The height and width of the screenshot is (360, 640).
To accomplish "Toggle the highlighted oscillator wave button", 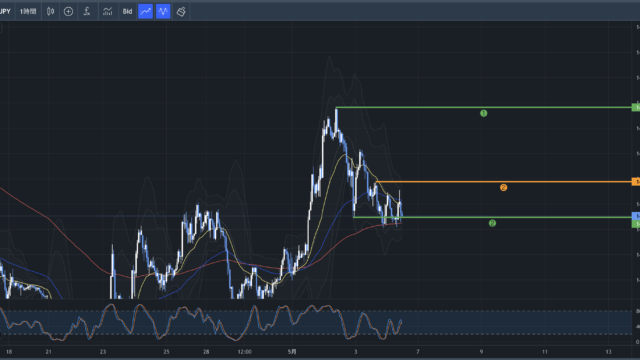I will 163,11.
